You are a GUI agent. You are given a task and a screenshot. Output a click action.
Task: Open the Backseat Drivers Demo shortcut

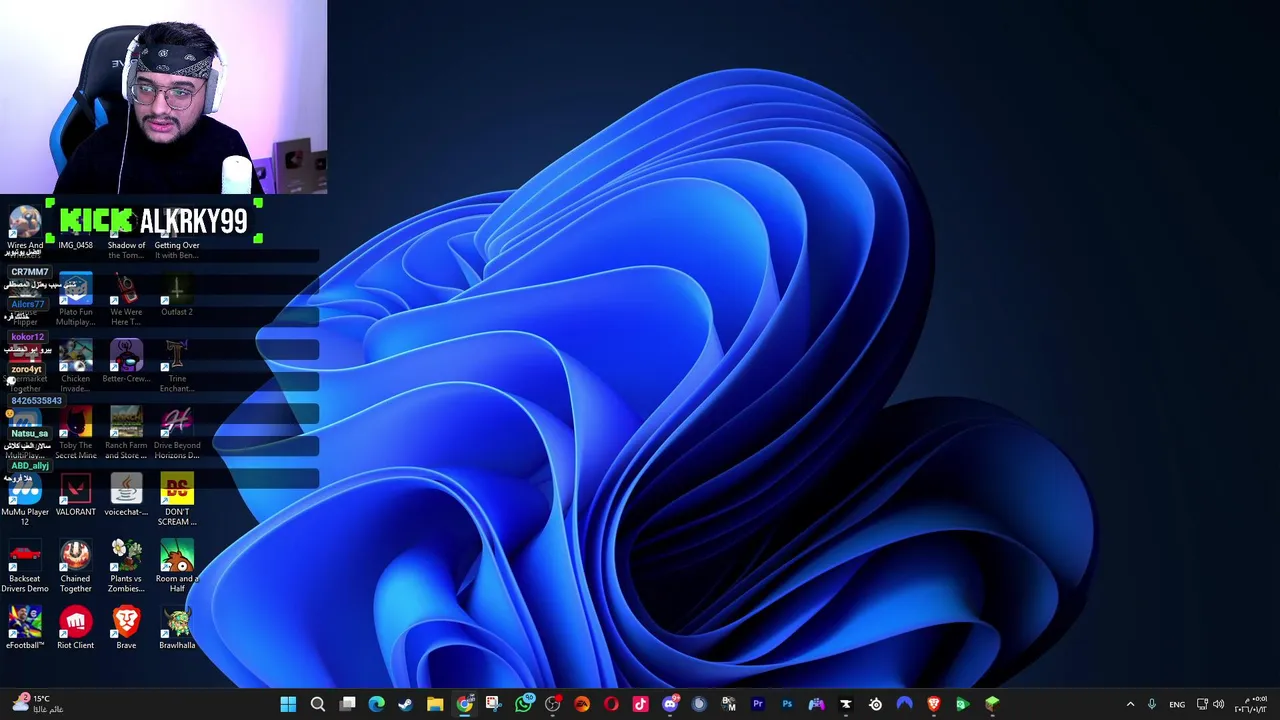point(25,567)
